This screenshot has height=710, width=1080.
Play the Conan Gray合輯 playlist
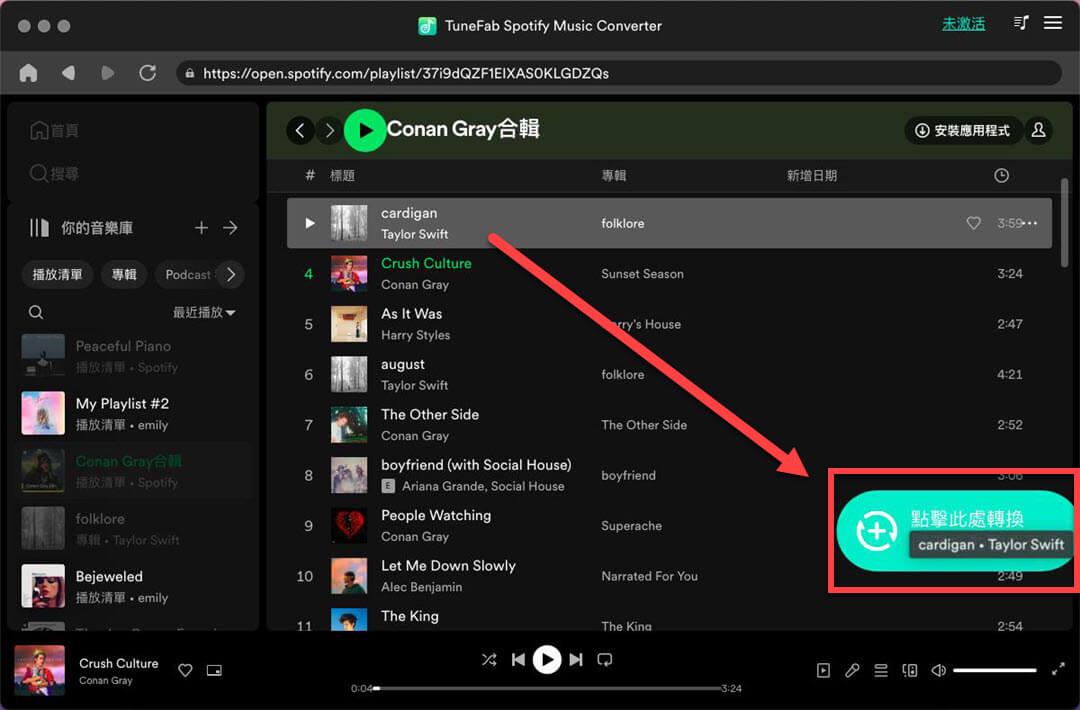(x=364, y=130)
